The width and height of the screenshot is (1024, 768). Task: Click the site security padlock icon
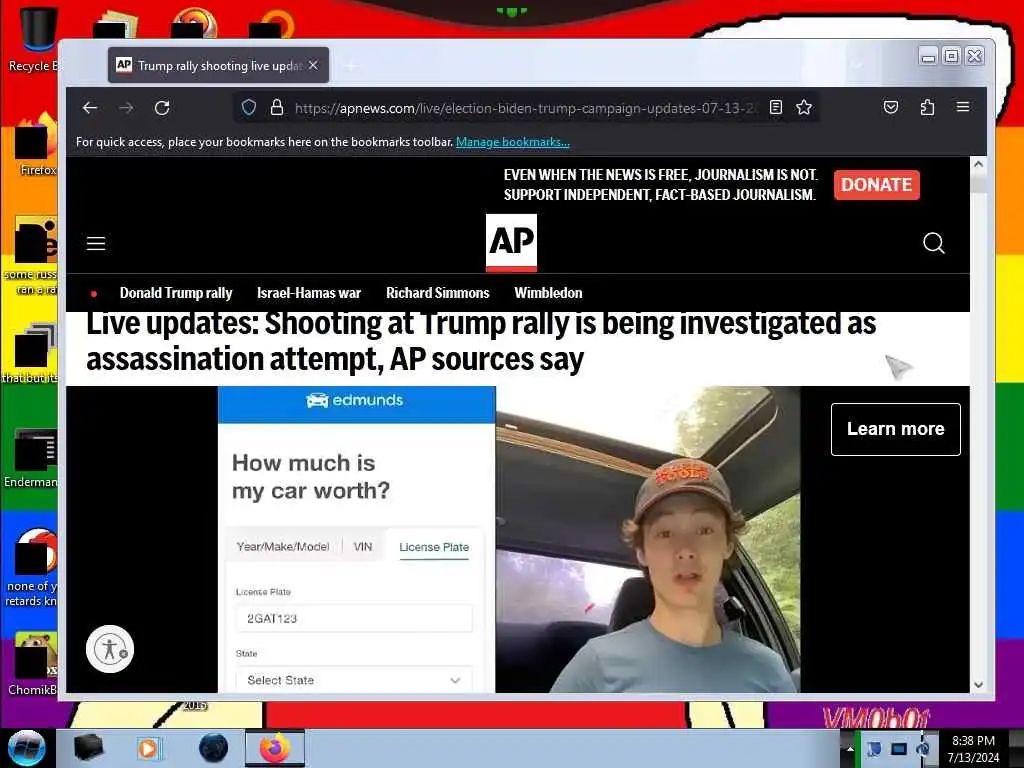277,108
